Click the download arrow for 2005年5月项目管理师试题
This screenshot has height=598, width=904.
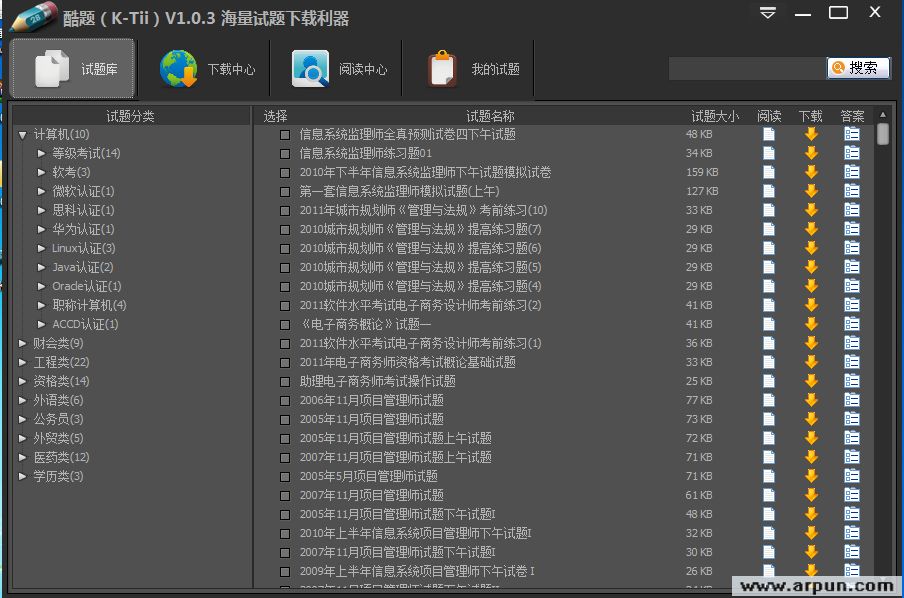click(810, 476)
